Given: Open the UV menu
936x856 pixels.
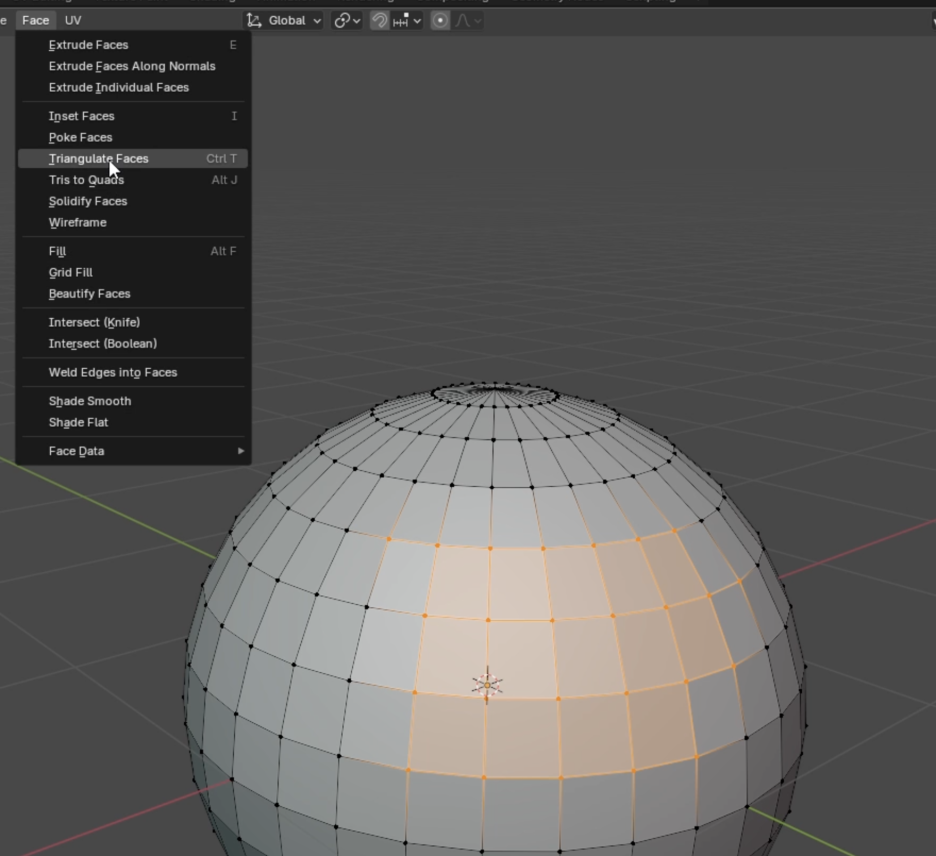Looking at the screenshot, I should 73,20.
